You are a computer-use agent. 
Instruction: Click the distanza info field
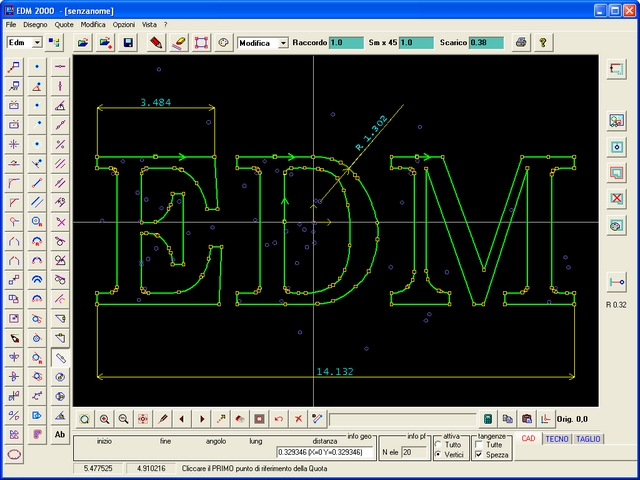pyautogui.click(x=325, y=452)
